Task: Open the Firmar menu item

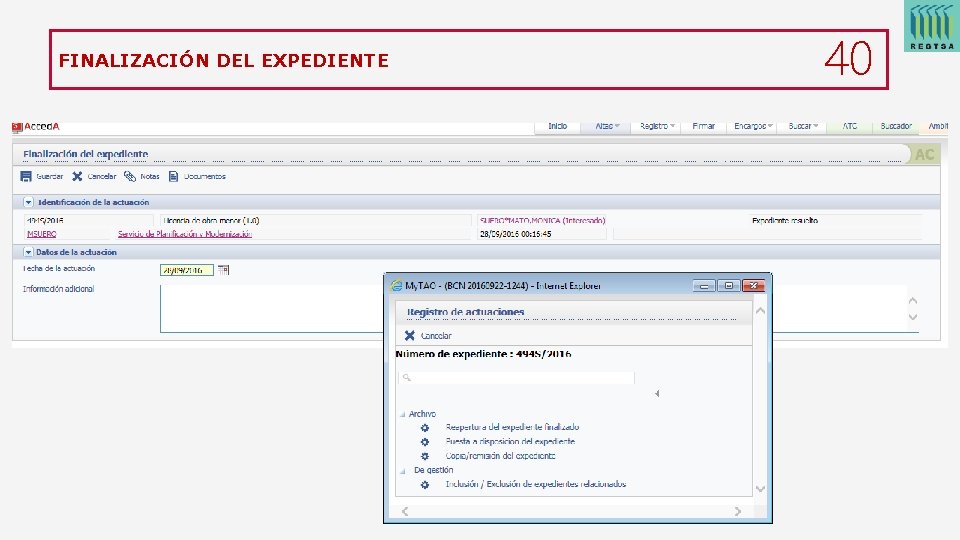Action: tap(703, 126)
